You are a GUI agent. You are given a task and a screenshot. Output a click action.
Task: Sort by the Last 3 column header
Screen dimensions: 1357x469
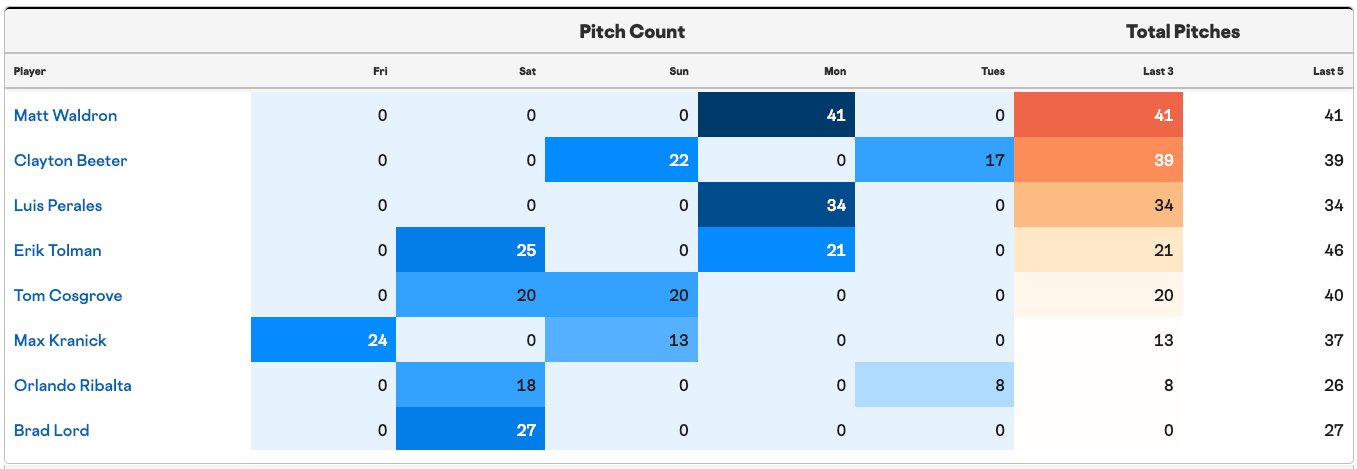1159,72
